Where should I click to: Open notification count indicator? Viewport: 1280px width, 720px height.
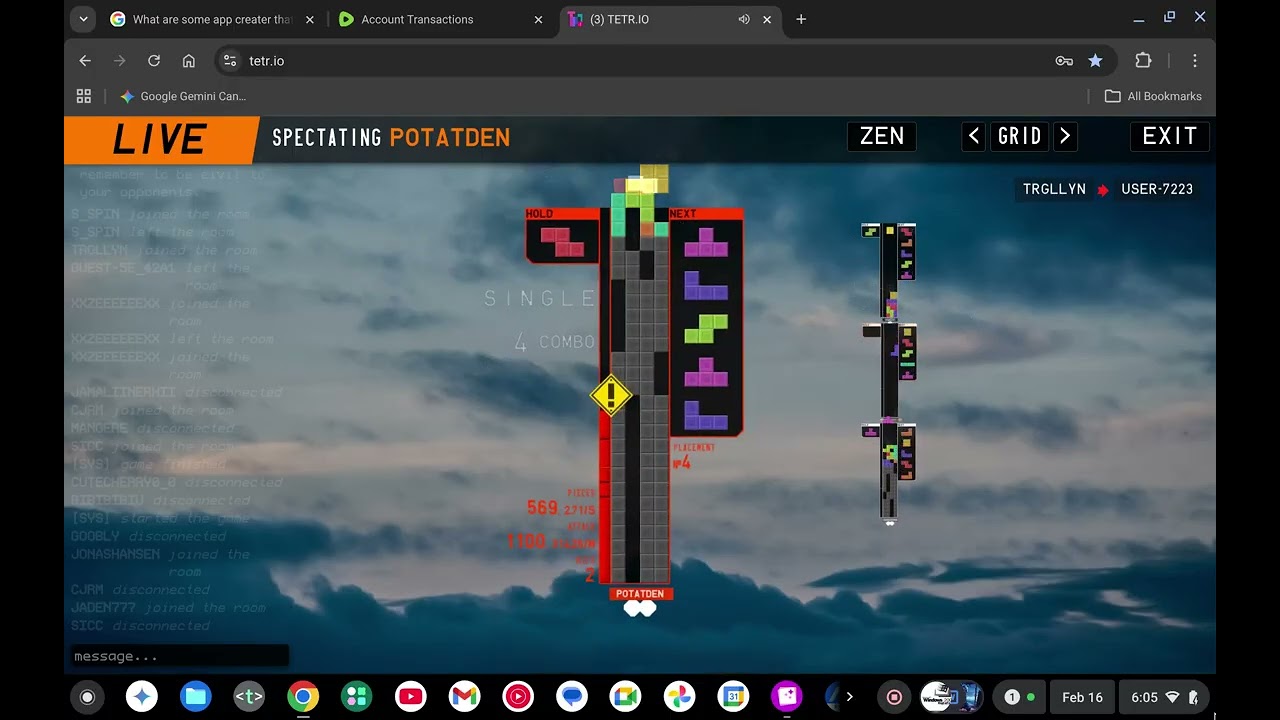(x=1019, y=697)
